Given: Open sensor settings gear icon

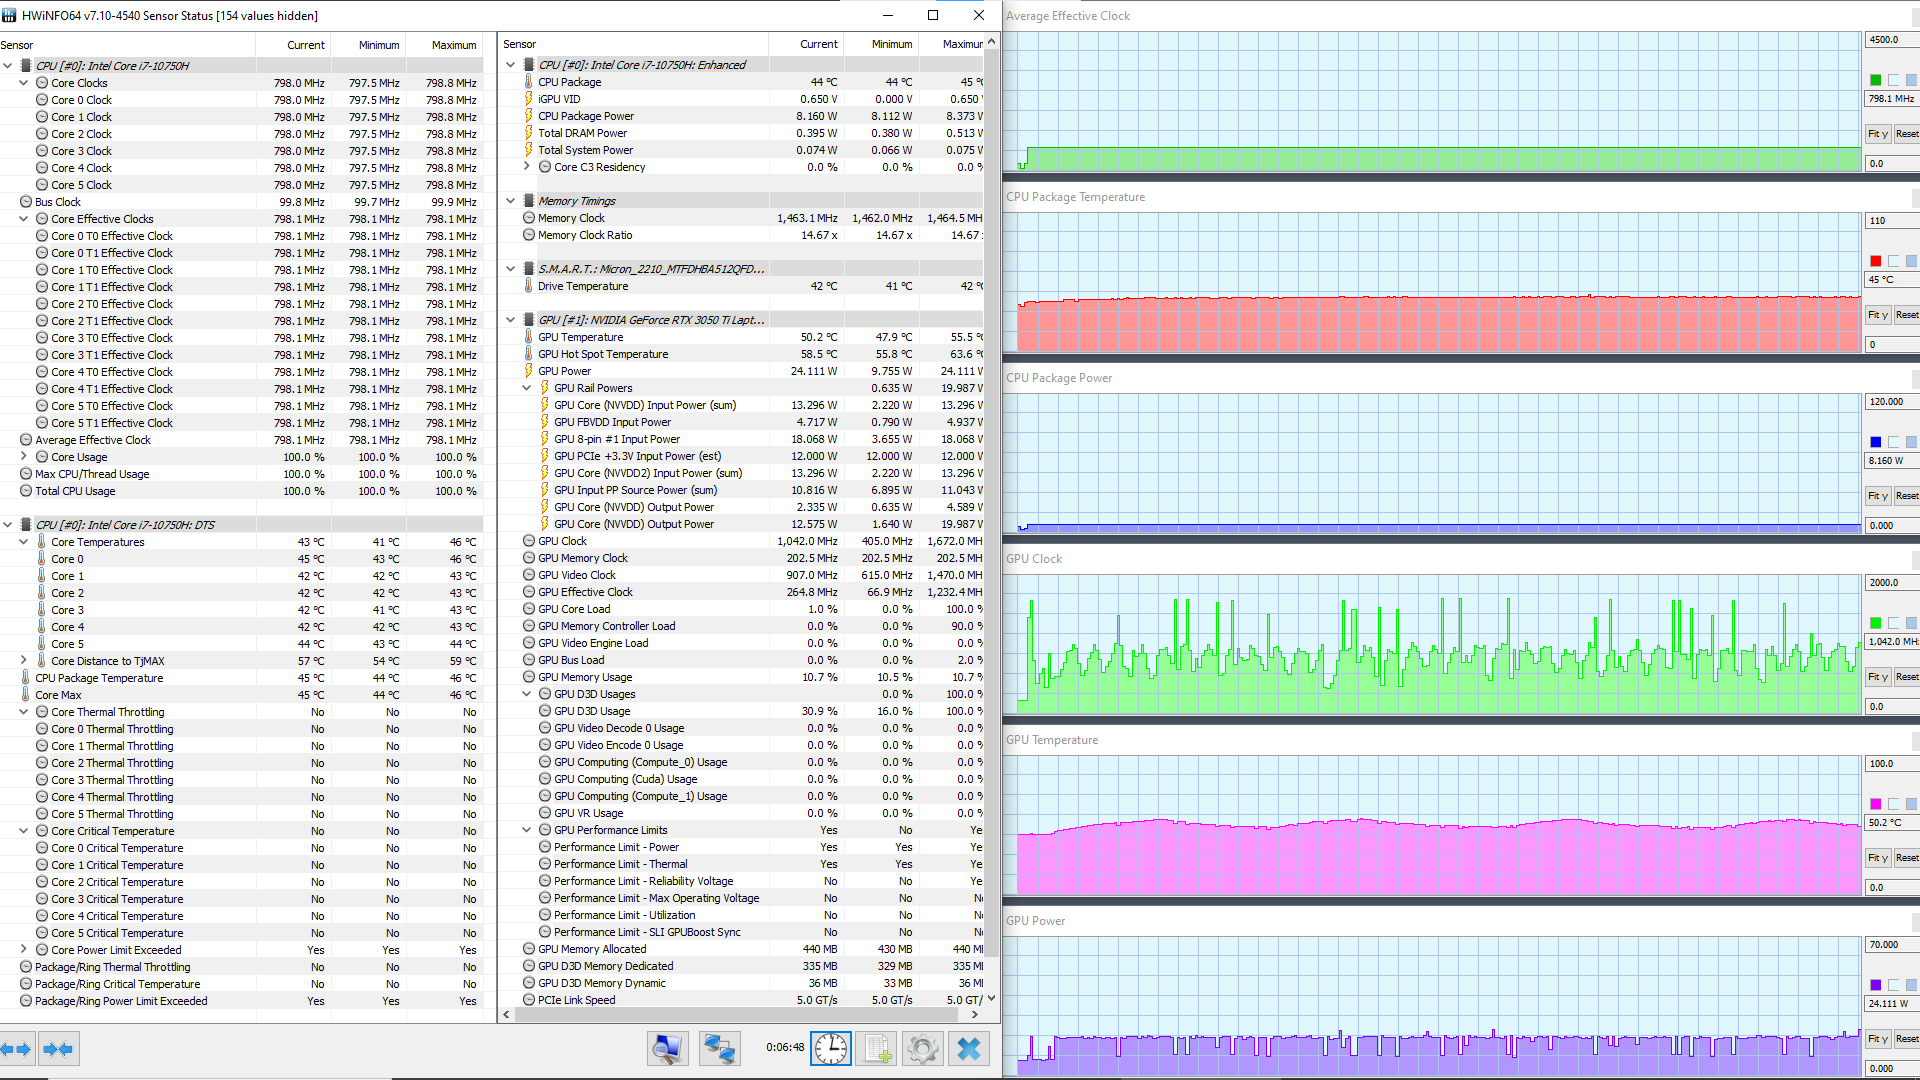Looking at the screenshot, I should pyautogui.click(x=922, y=1048).
